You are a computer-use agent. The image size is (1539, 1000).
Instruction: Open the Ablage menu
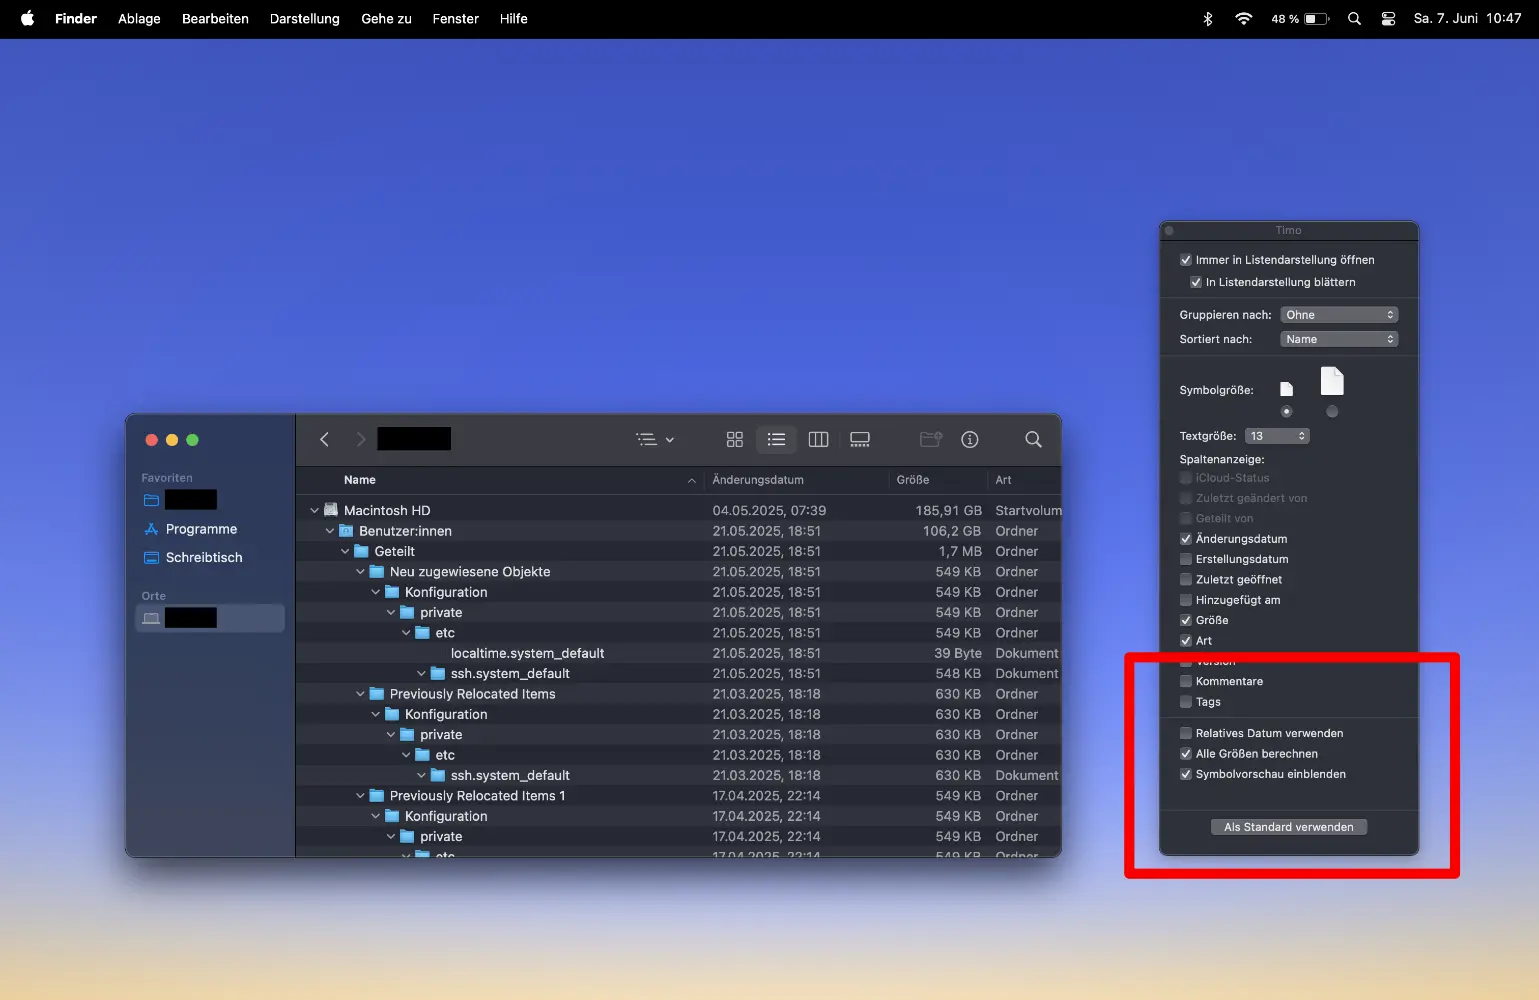[x=139, y=18]
